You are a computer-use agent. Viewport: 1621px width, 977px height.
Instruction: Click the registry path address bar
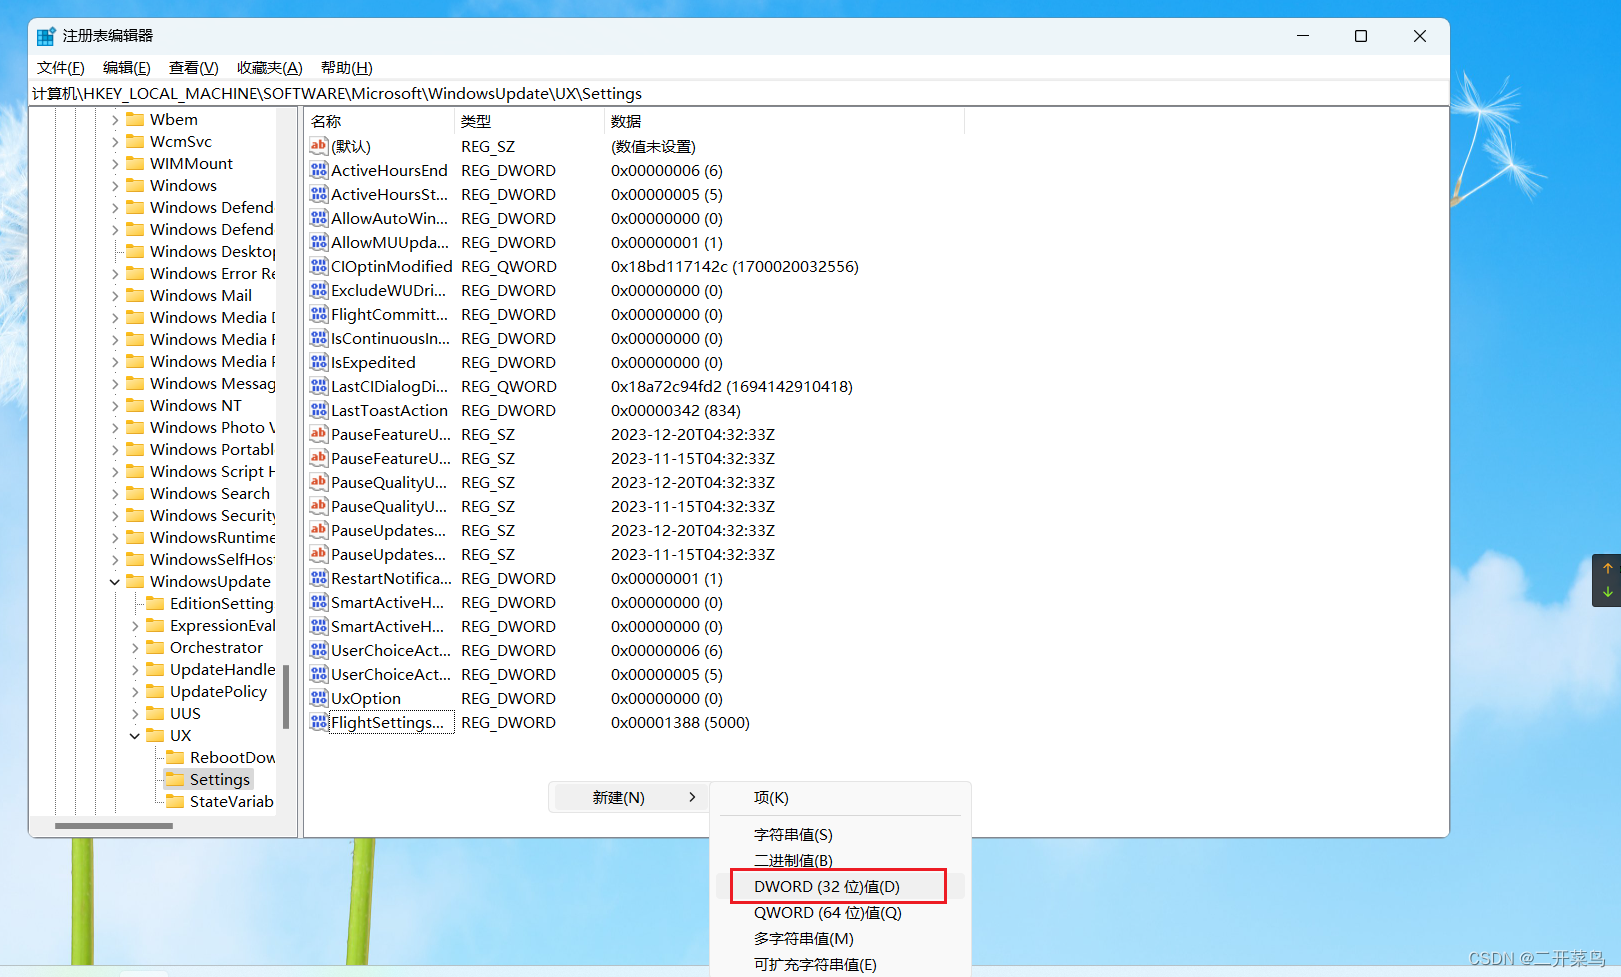click(739, 93)
